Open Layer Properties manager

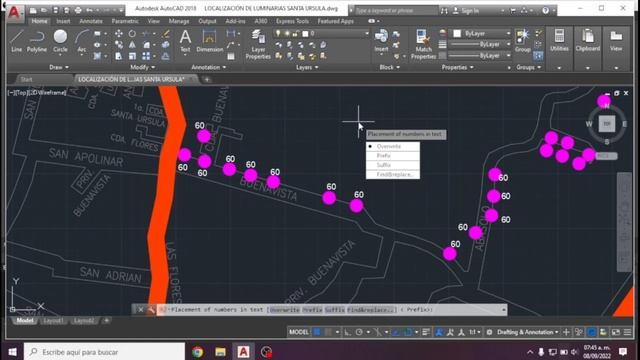(x=258, y=44)
